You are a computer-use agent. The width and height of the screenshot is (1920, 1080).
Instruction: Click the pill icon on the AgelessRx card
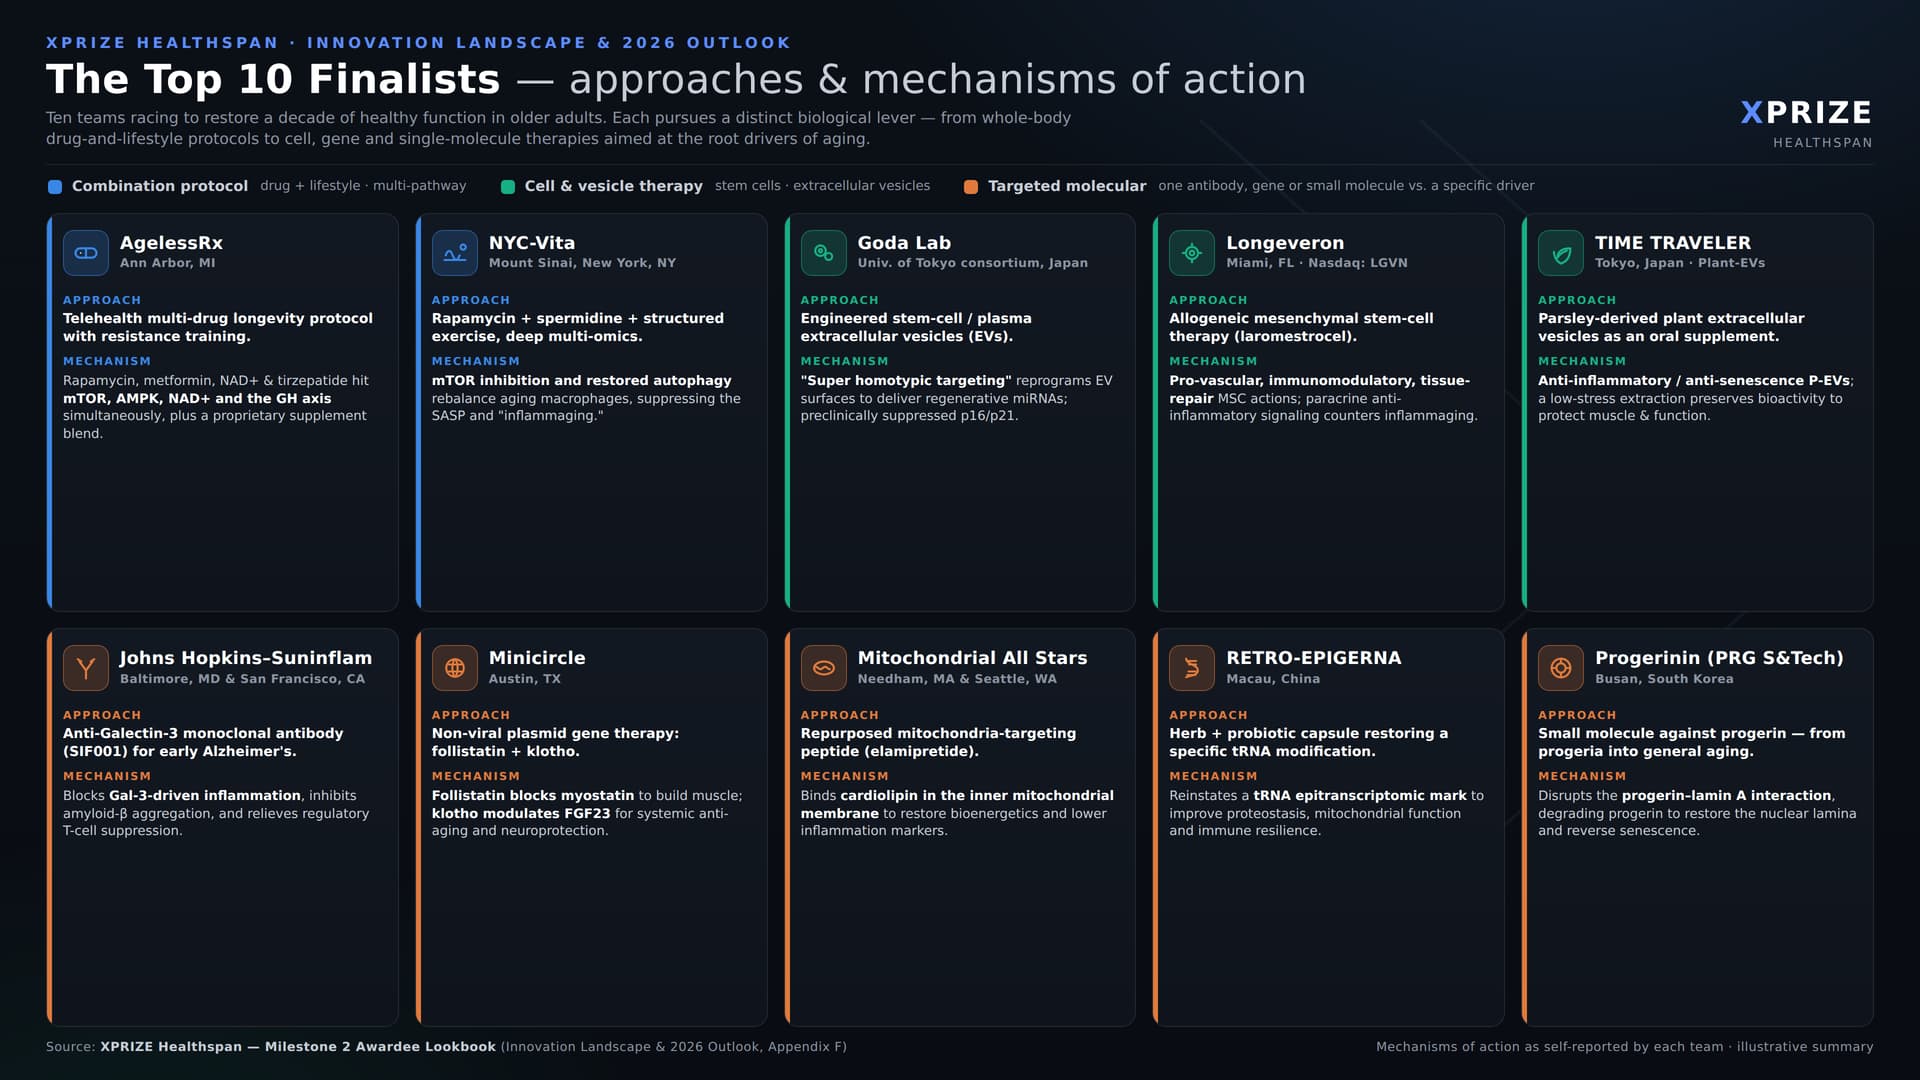86,253
